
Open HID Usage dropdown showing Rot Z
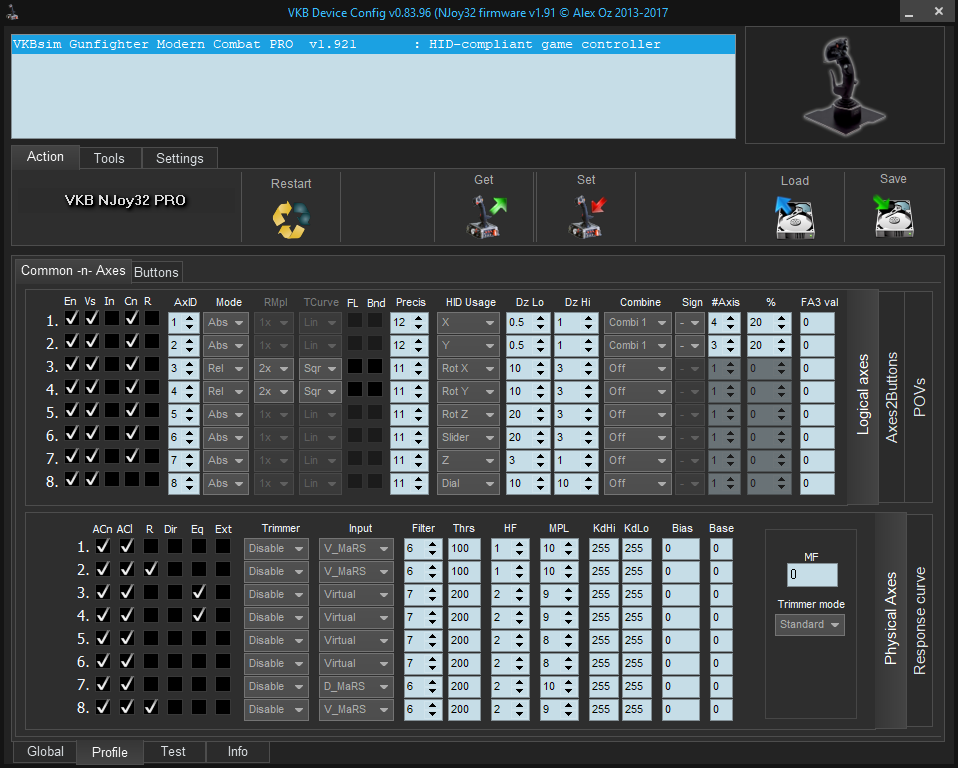(467, 414)
